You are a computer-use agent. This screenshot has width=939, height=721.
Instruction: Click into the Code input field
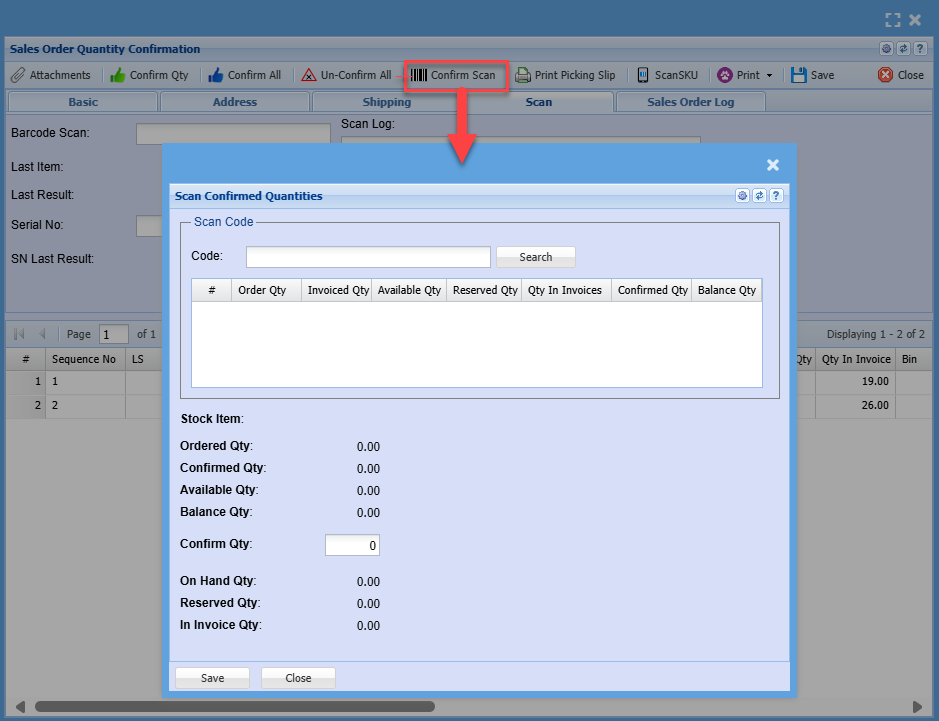click(x=368, y=257)
